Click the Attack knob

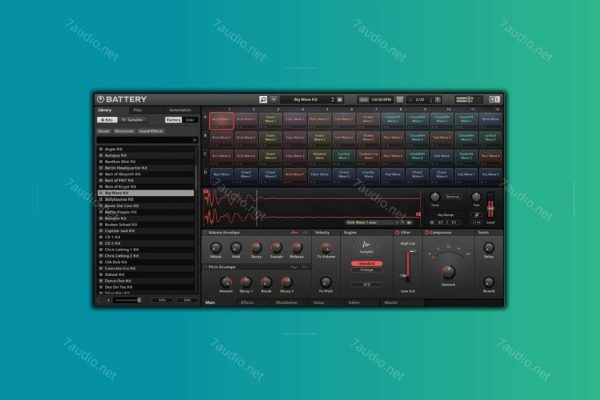pos(215,248)
